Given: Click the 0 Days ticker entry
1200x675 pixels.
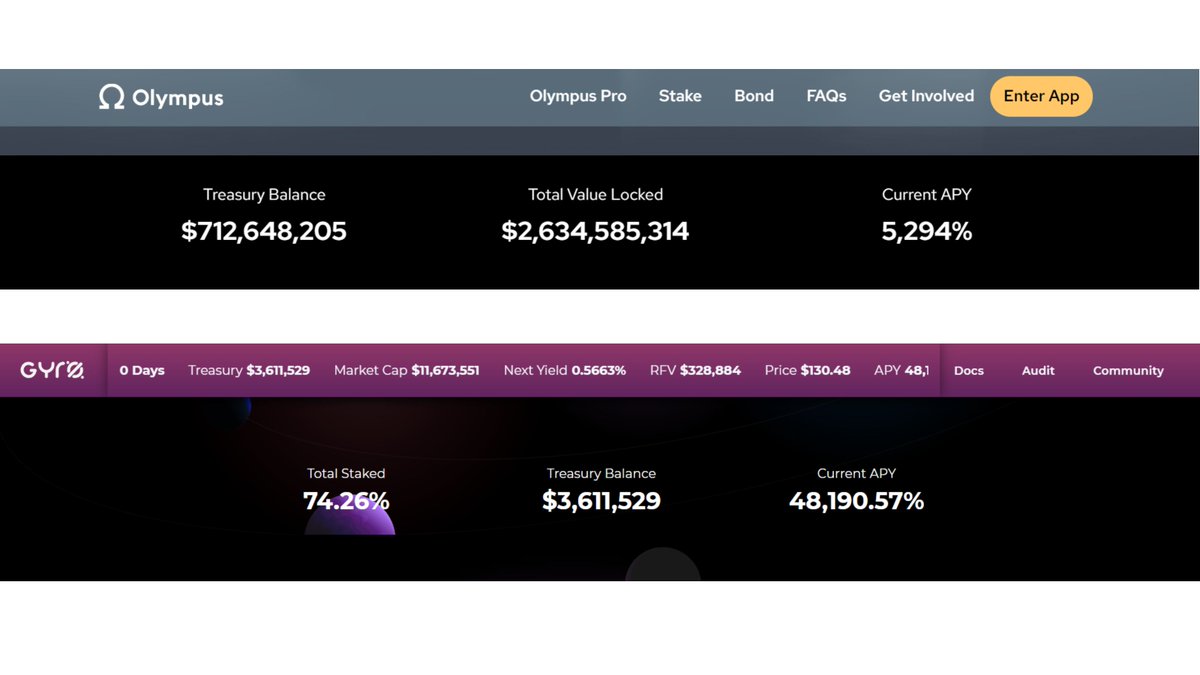Looking at the screenshot, I should click(x=142, y=371).
